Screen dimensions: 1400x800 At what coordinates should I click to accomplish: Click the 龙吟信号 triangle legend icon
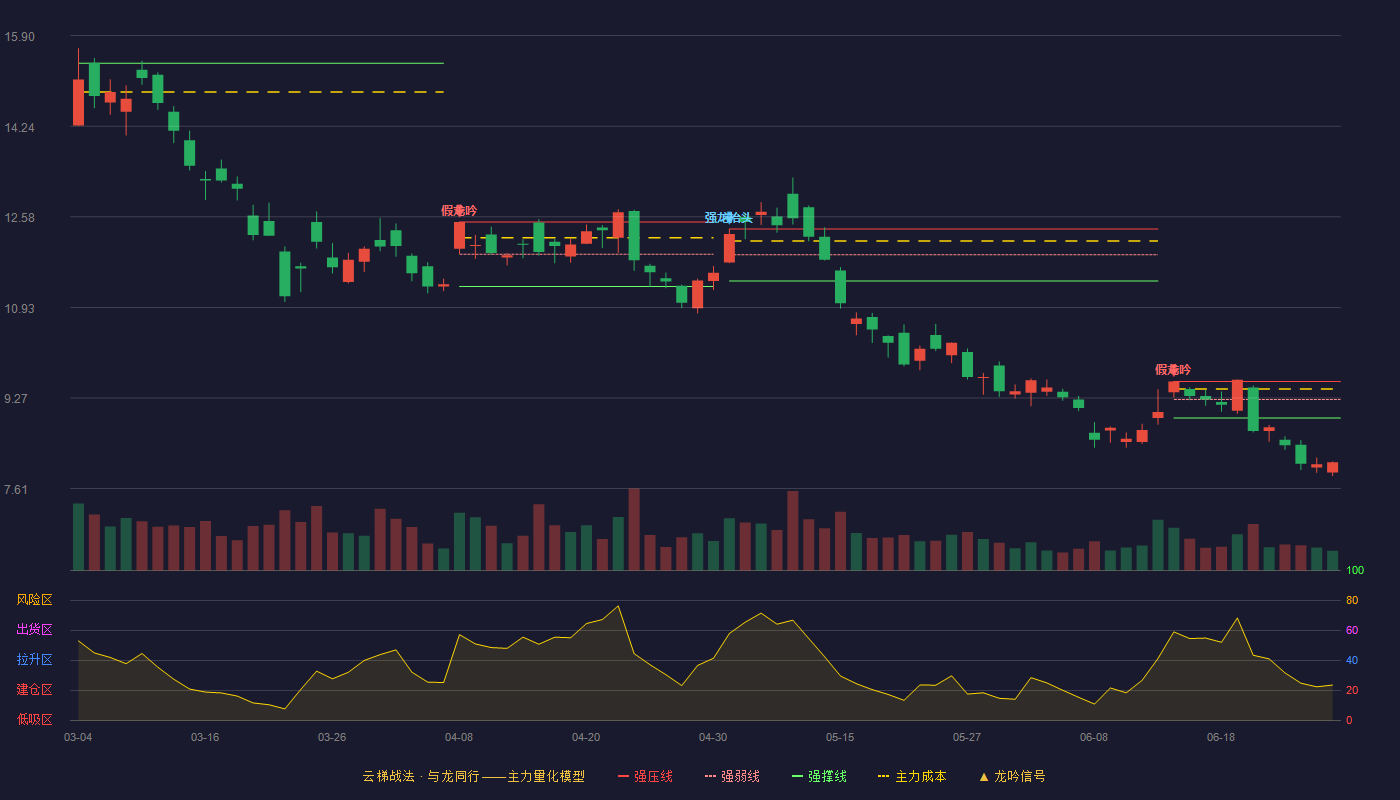tap(984, 776)
